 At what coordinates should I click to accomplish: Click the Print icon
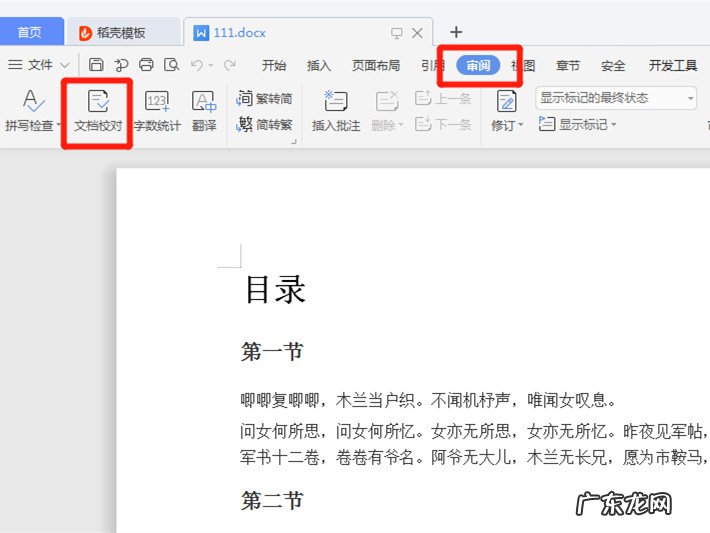tap(146, 65)
